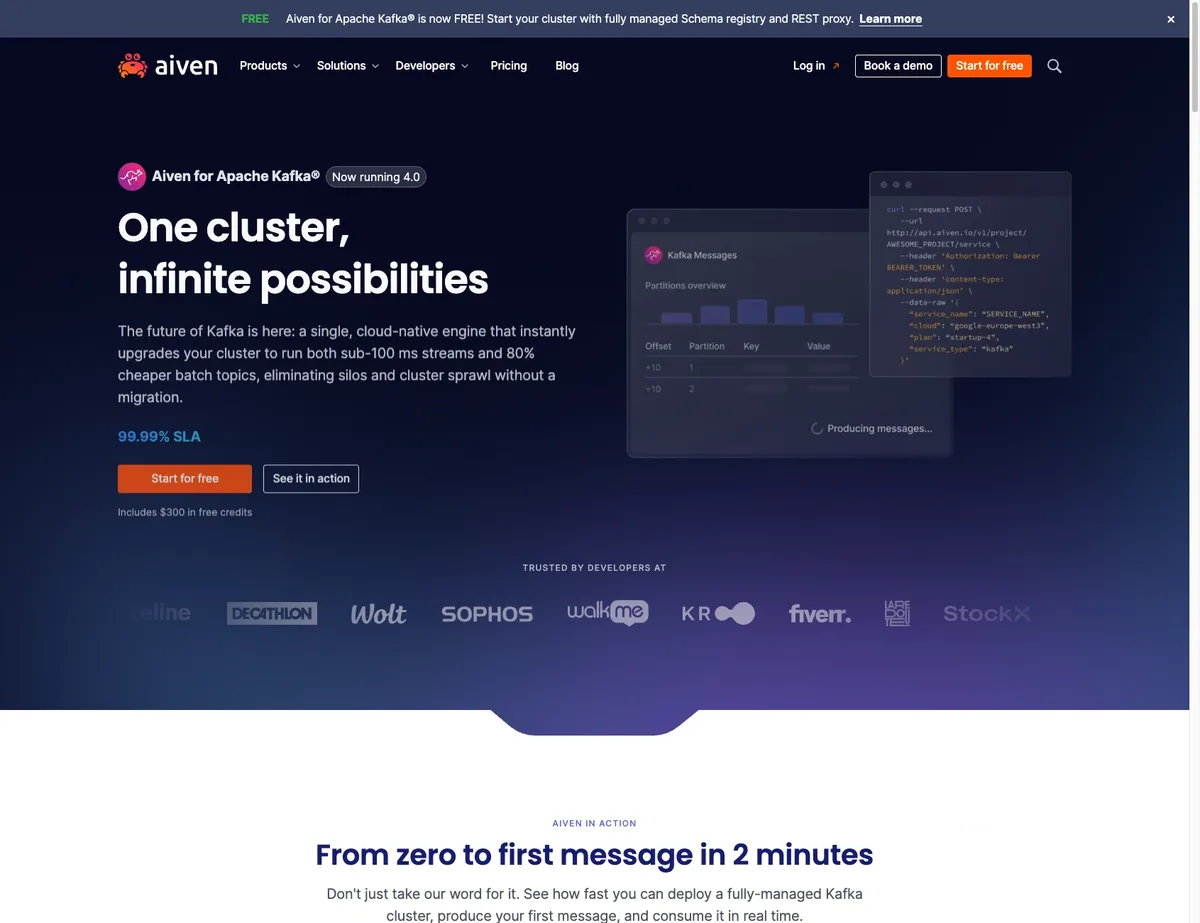Image resolution: width=1200 pixels, height=923 pixels.
Task: Click See it in action button
Action: click(311, 479)
